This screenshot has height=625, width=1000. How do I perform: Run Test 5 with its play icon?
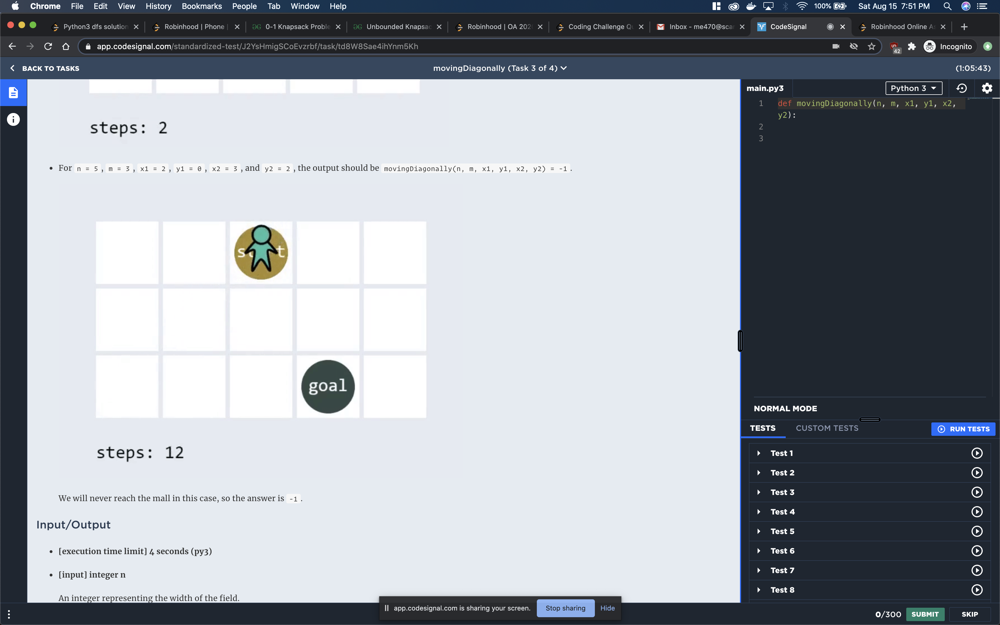(976, 531)
